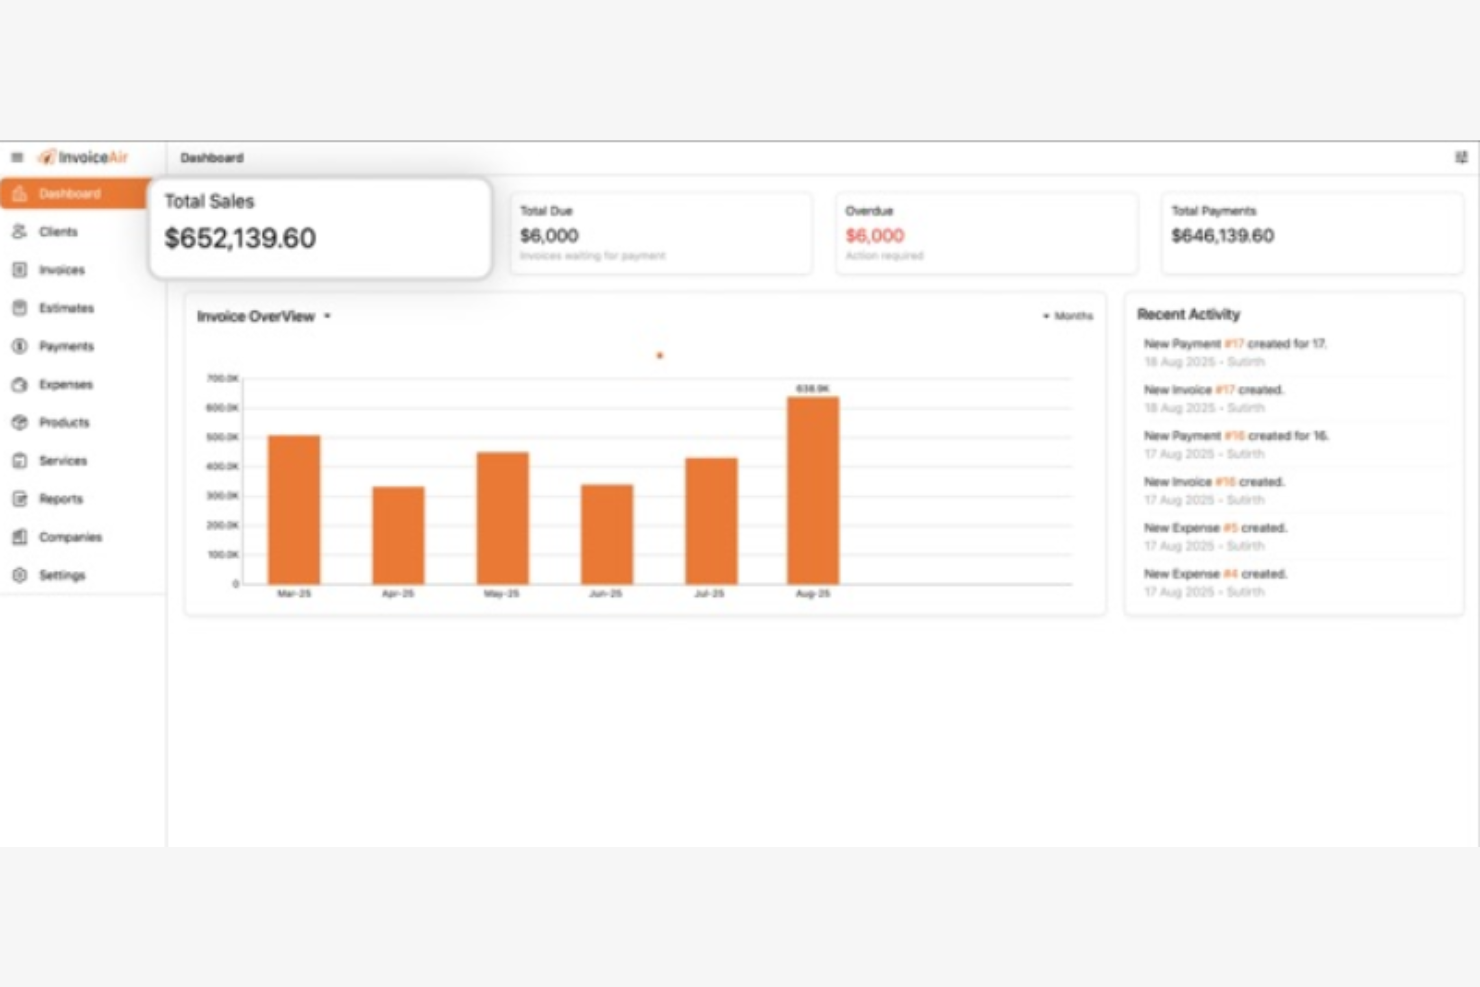Screen dimensions: 1480x987
Task: Go to Products in the sidebar
Action: click(64, 422)
